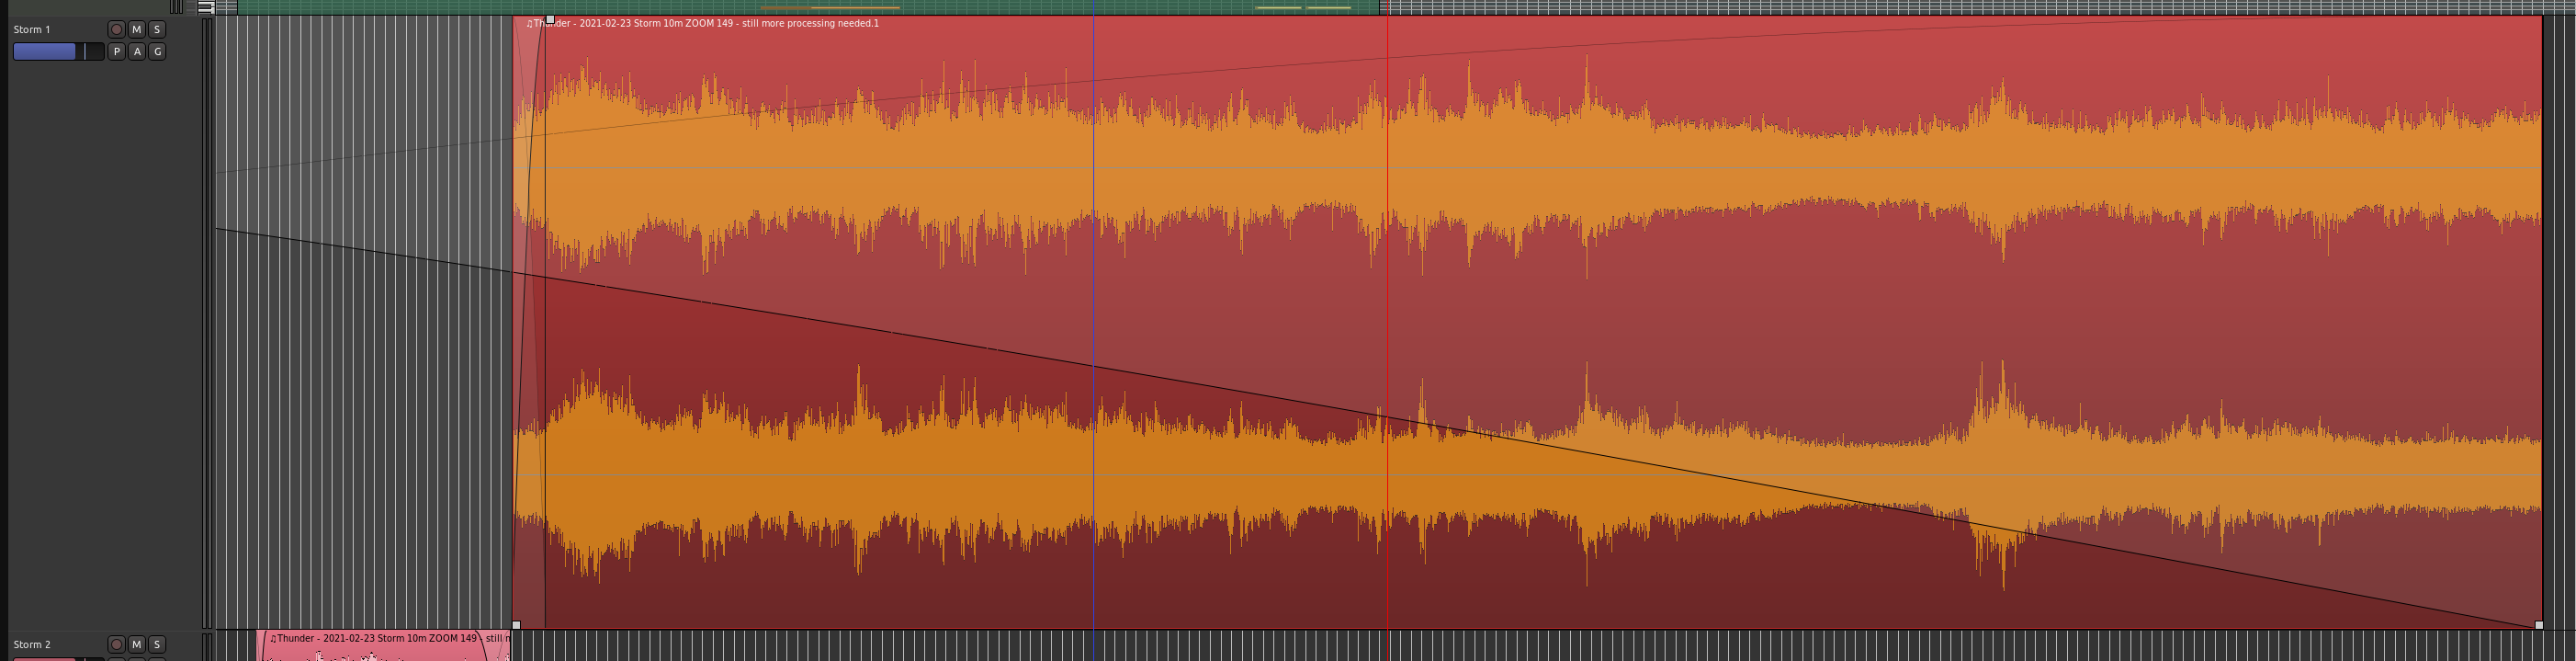Mute the Storm 2 track

point(137,645)
